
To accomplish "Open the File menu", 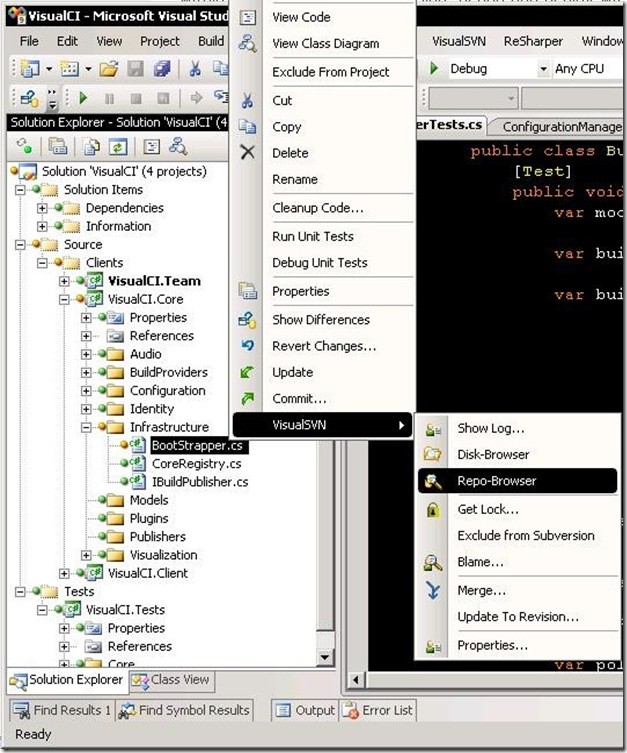I will [29, 41].
